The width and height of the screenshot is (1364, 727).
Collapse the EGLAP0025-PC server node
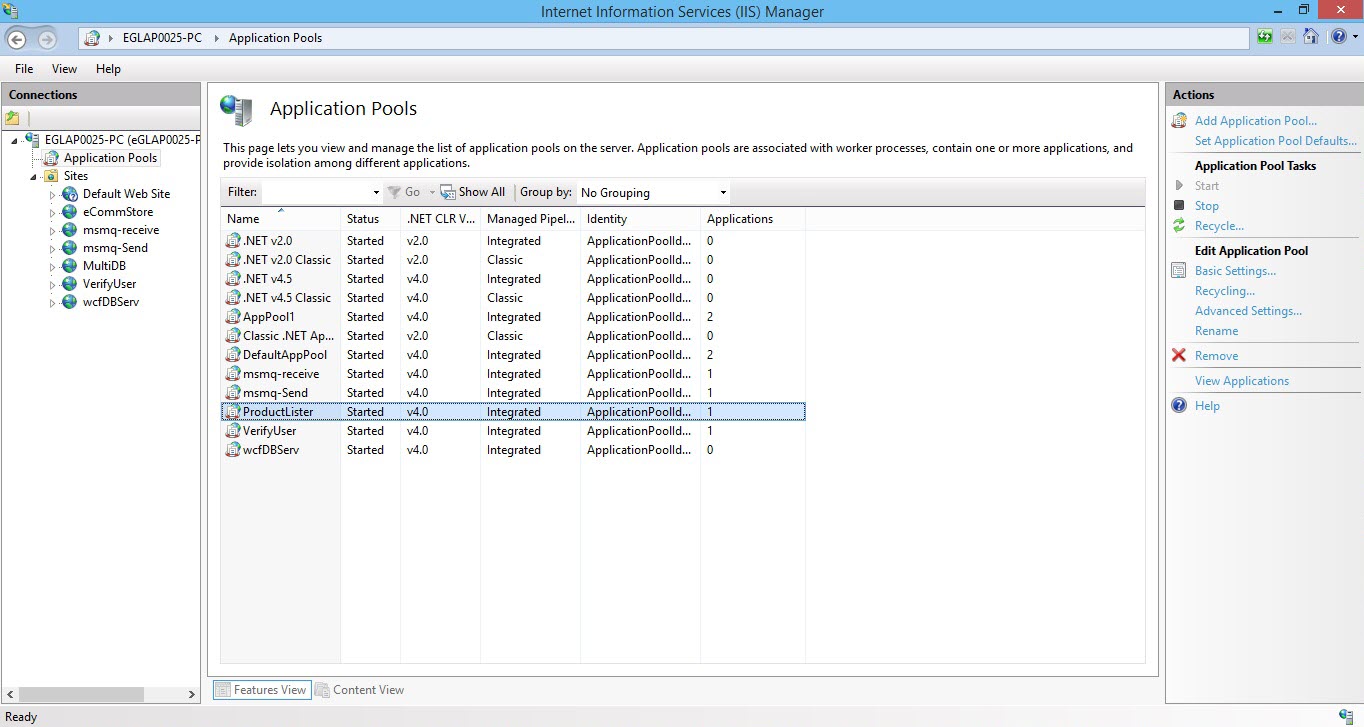coord(14,140)
